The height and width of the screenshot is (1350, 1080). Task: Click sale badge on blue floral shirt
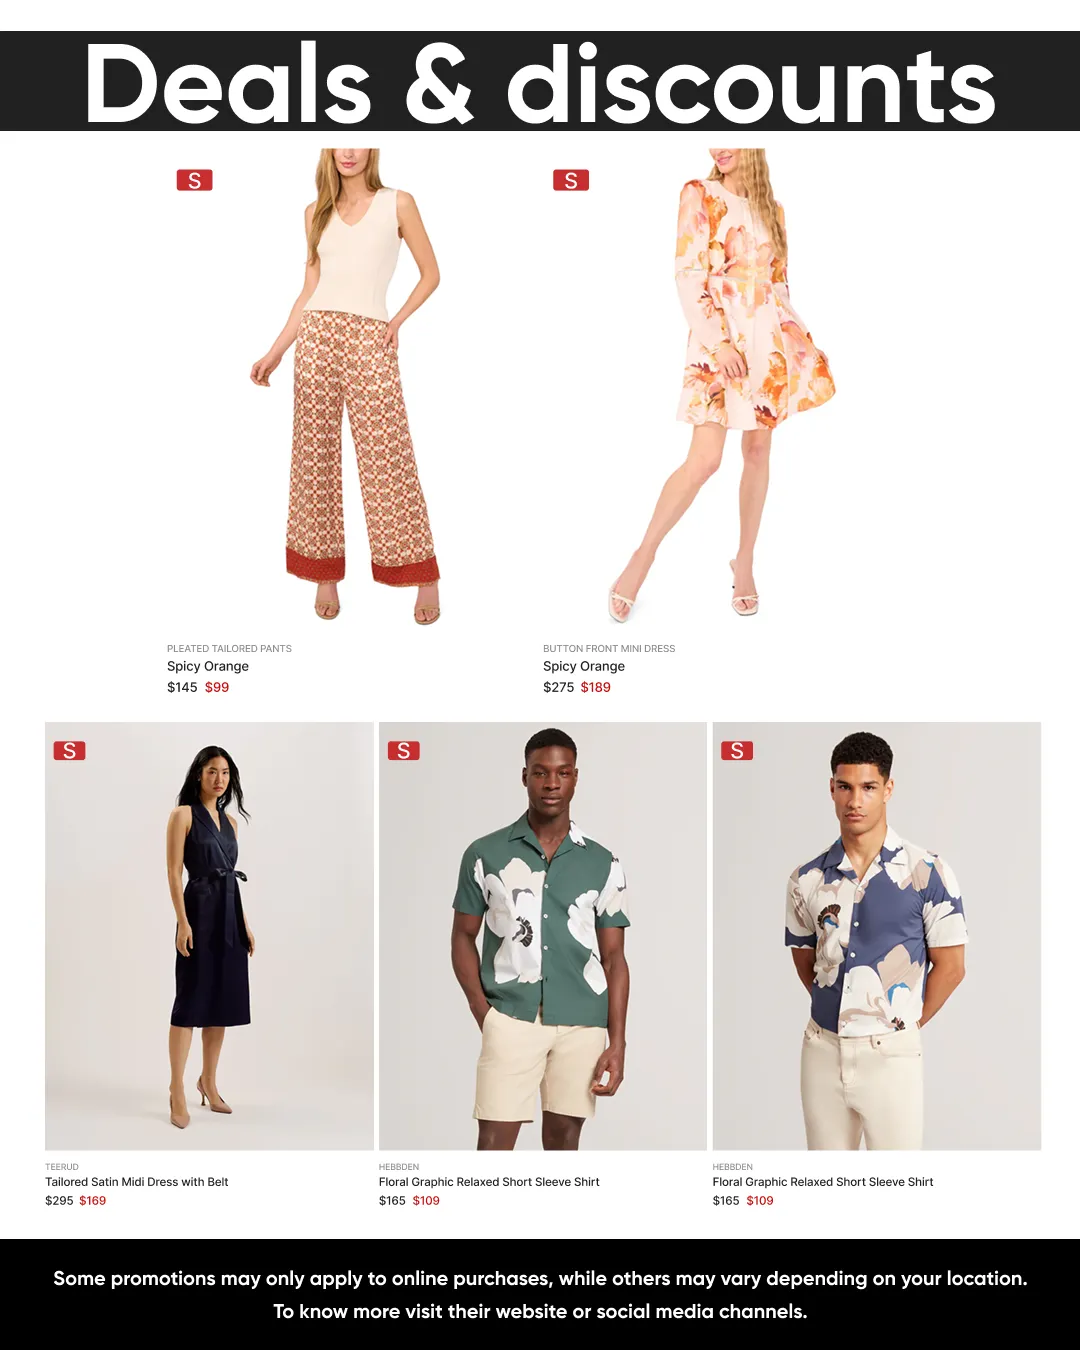(737, 750)
